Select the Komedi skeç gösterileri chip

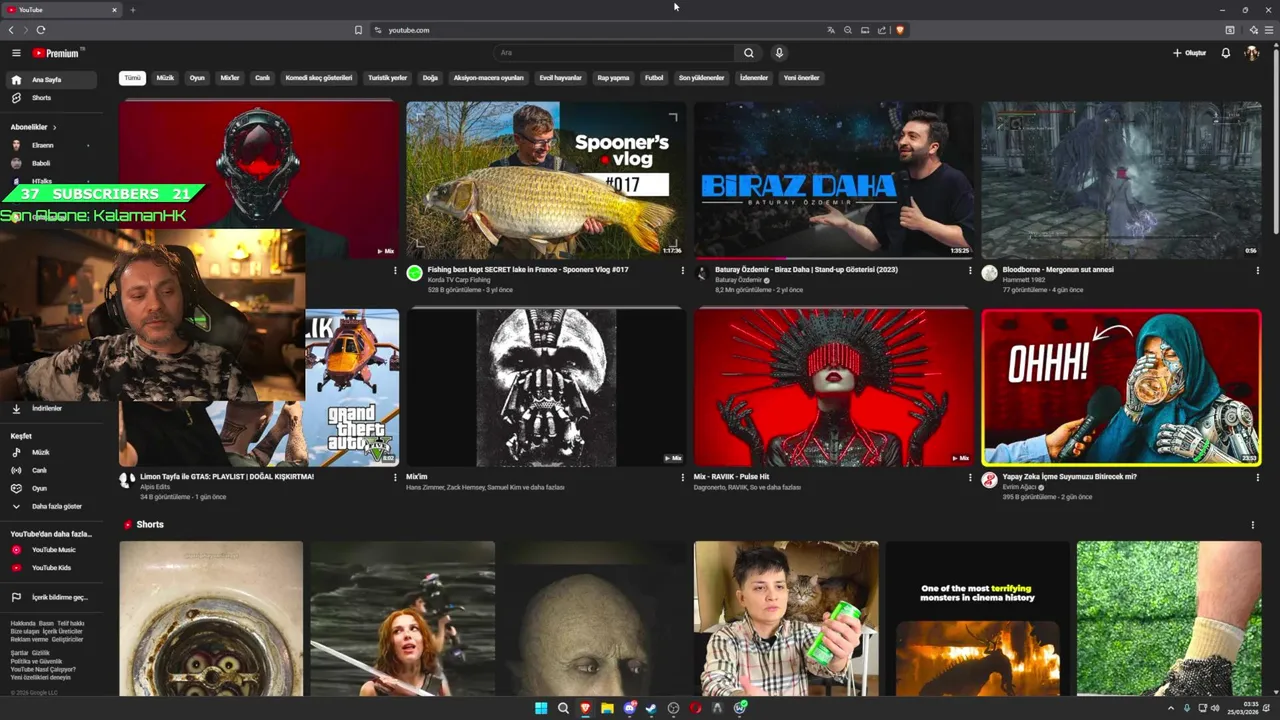click(319, 77)
